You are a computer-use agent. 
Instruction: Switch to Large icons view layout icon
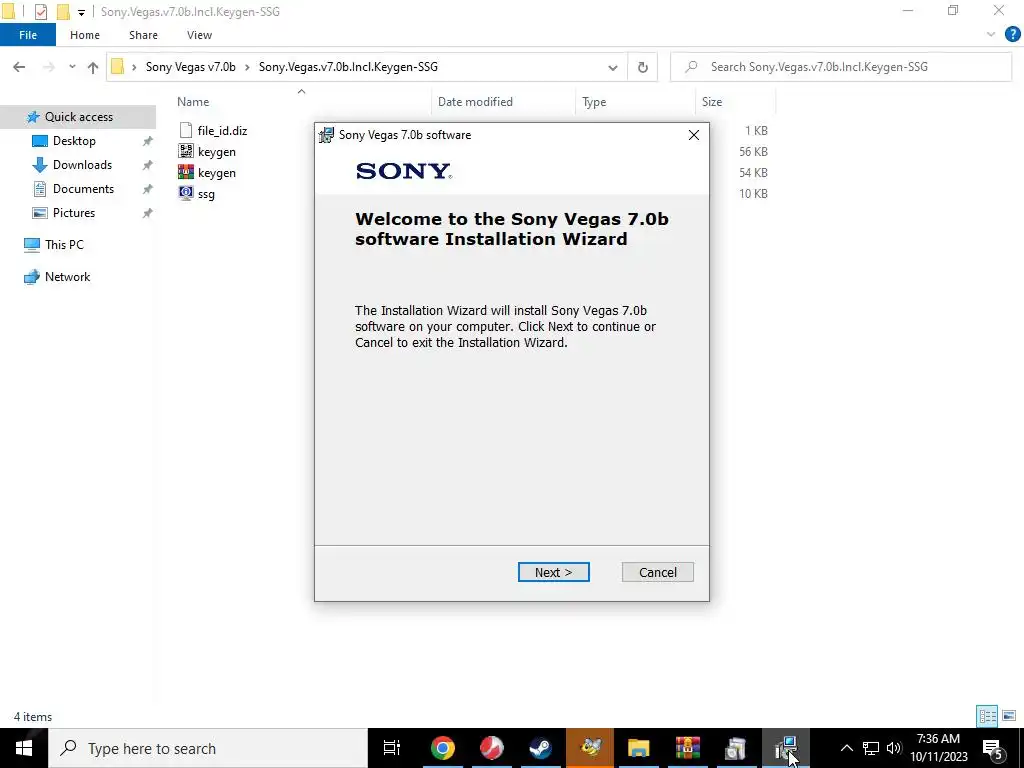point(1009,716)
